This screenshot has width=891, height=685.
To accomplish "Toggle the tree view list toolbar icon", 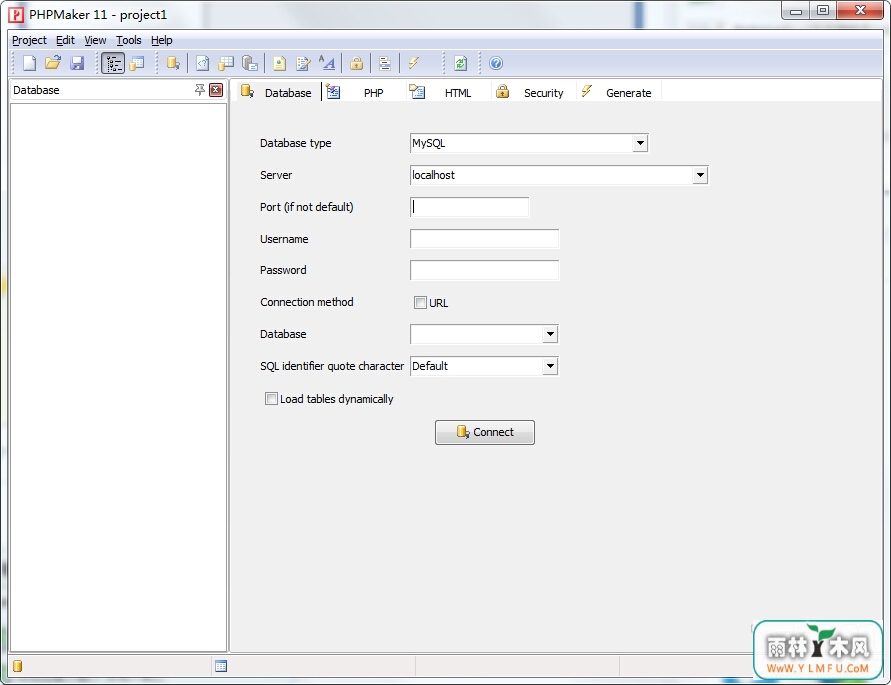I will click(x=113, y=63).
